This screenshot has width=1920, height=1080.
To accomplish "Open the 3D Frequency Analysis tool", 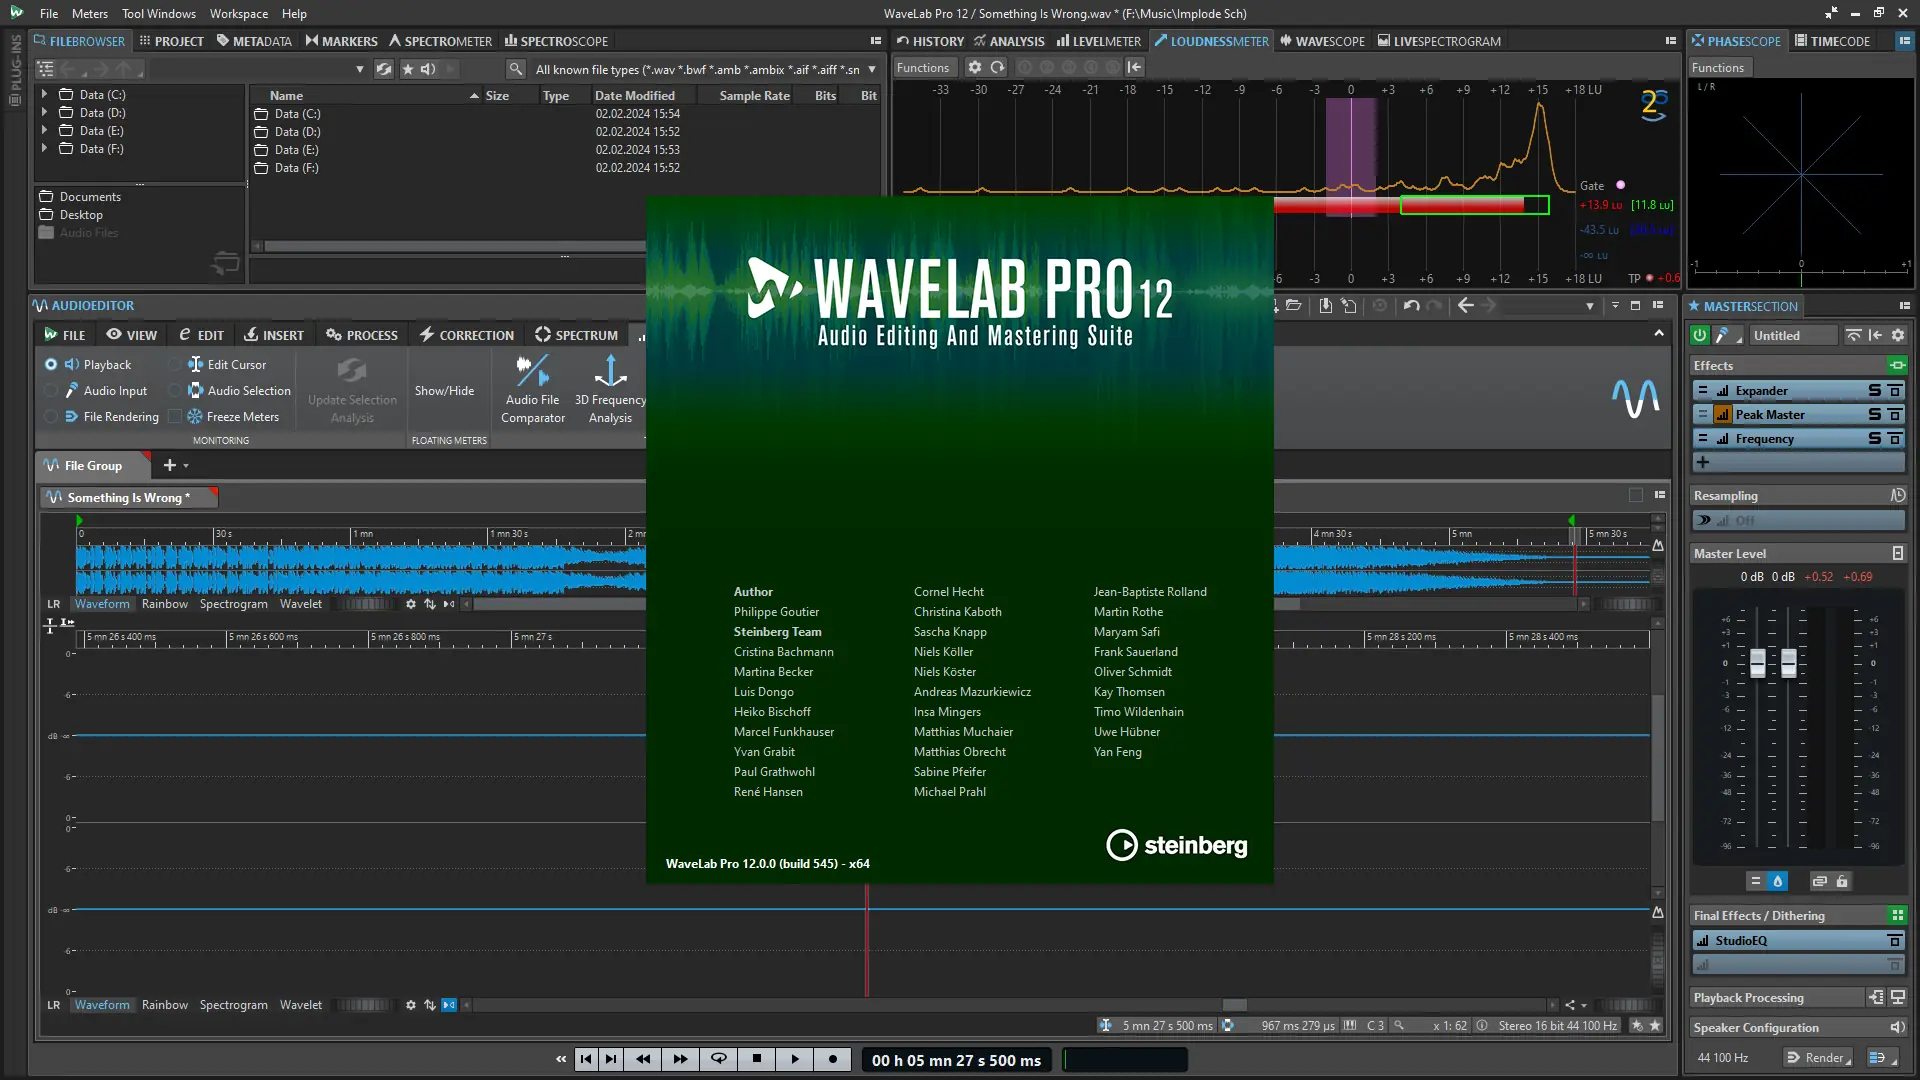I will click(610, 390).
